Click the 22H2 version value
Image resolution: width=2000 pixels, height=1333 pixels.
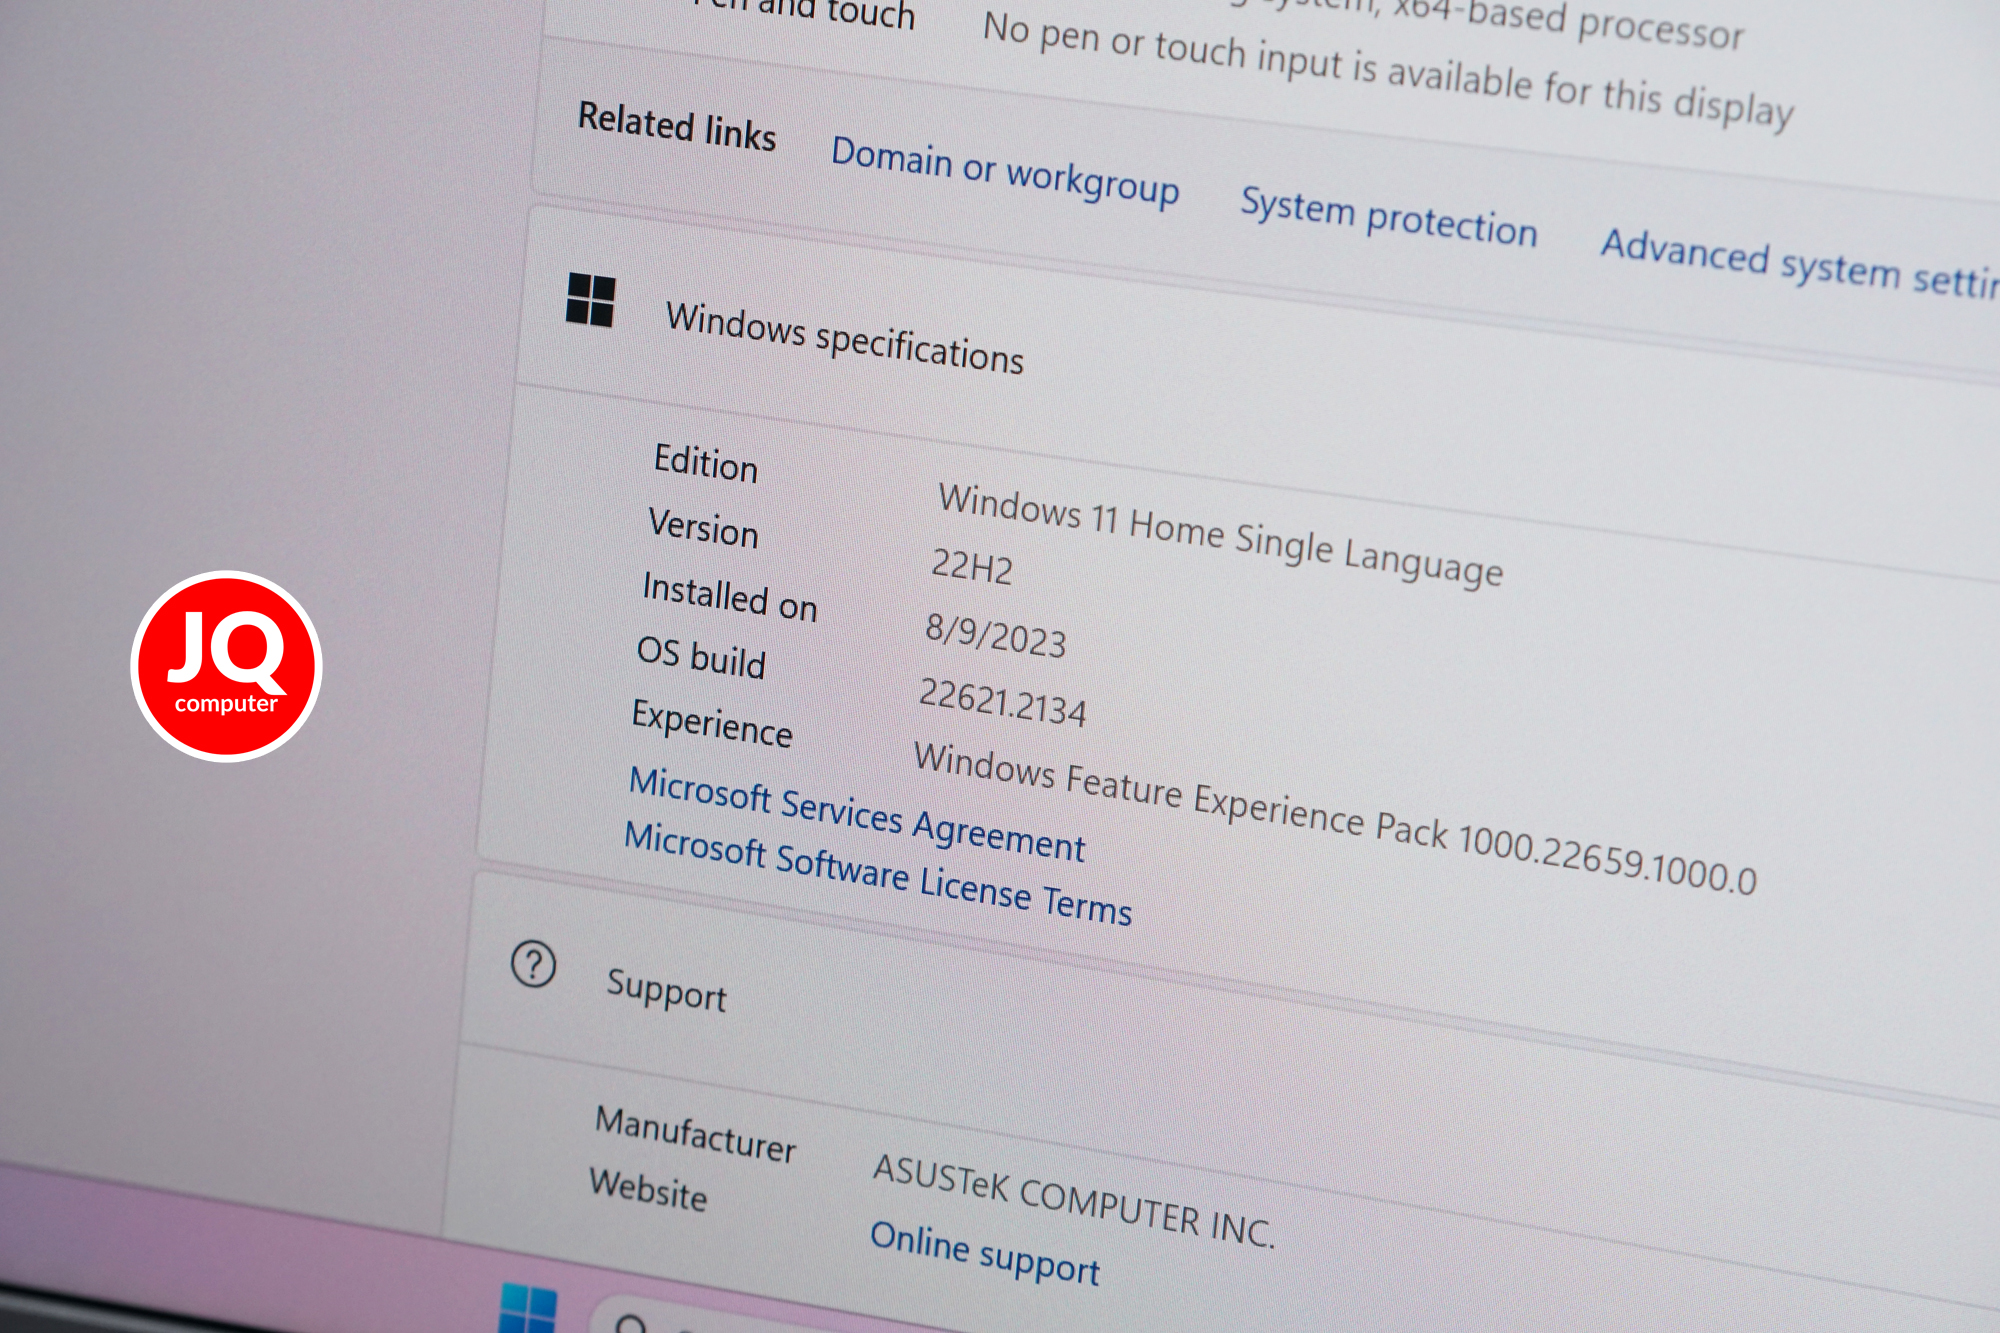click(972, 566)
